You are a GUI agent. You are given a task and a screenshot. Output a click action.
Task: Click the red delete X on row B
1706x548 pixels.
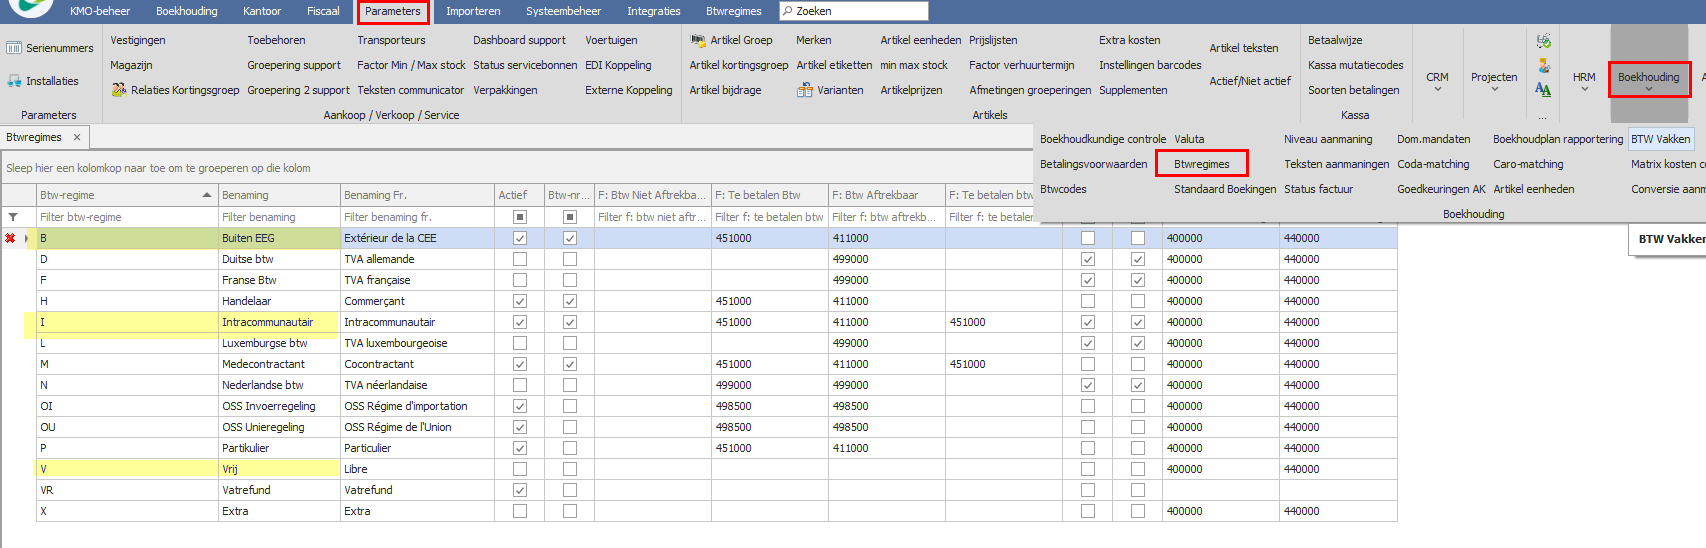coord(11,238)
